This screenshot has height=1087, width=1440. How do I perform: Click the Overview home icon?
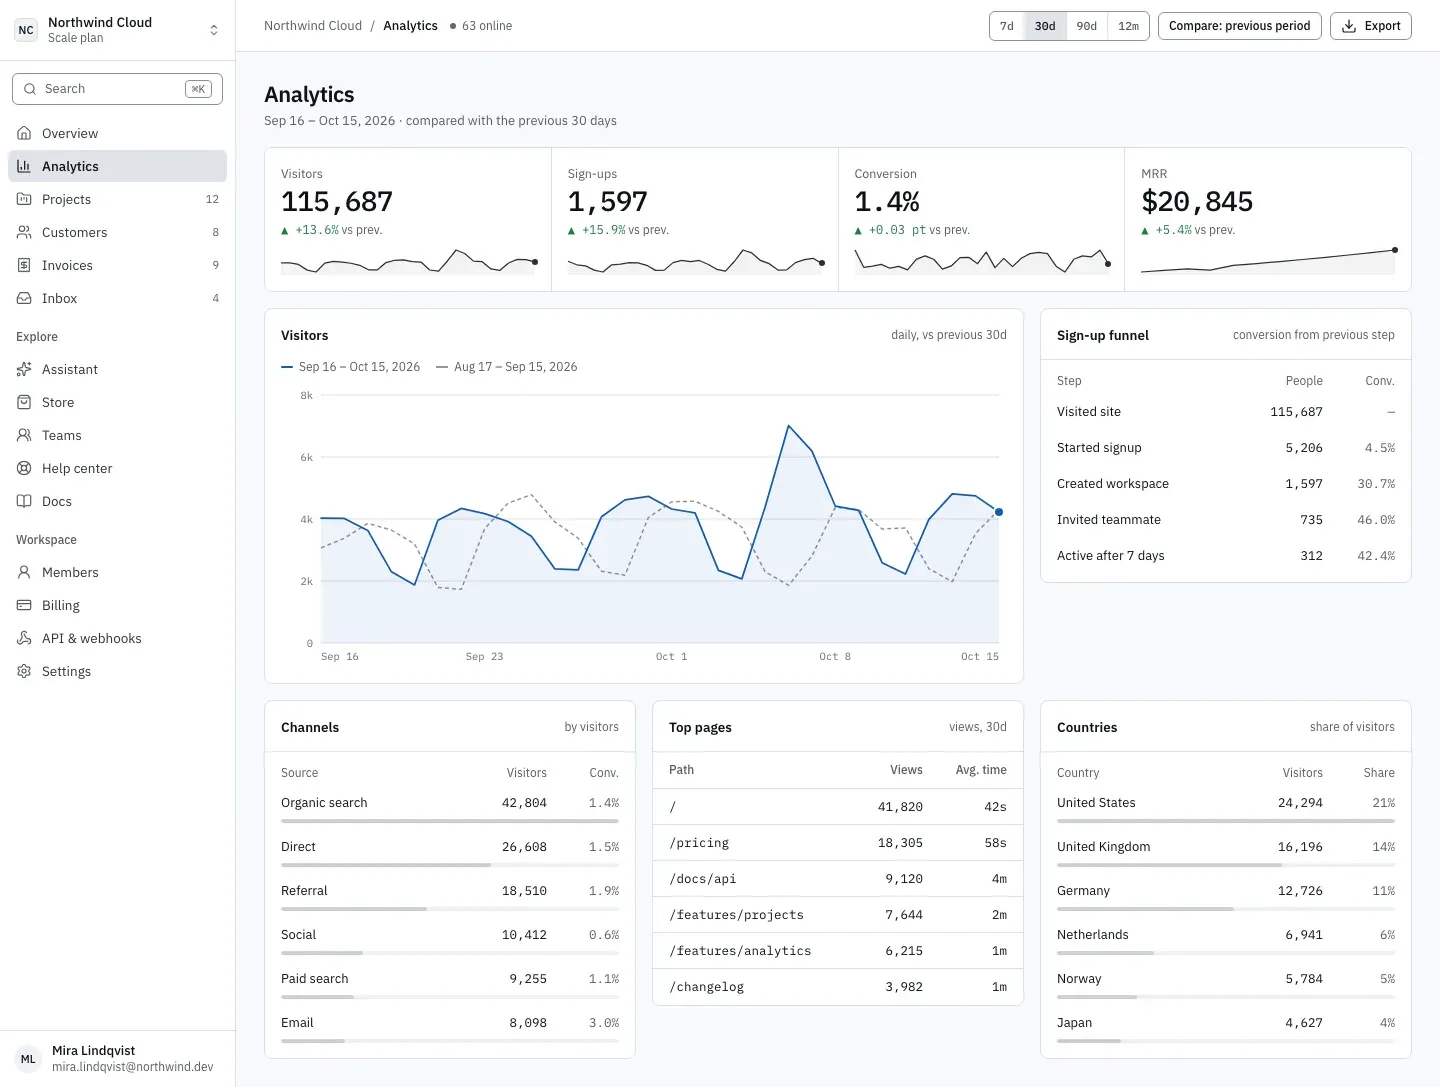pyautogui.click(x=24, y=133)
